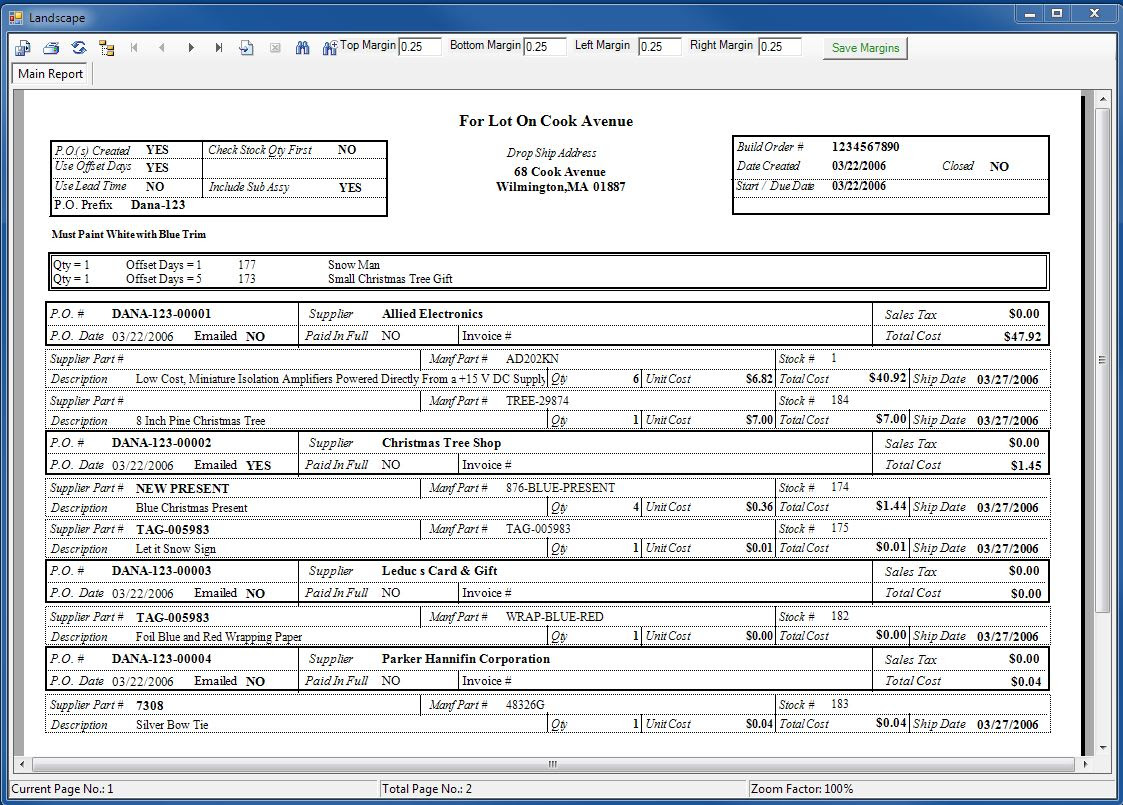Click the vertical scrollbar up arrow
The height and width of the screenshot is (805, 1123).
(1102, 98)
